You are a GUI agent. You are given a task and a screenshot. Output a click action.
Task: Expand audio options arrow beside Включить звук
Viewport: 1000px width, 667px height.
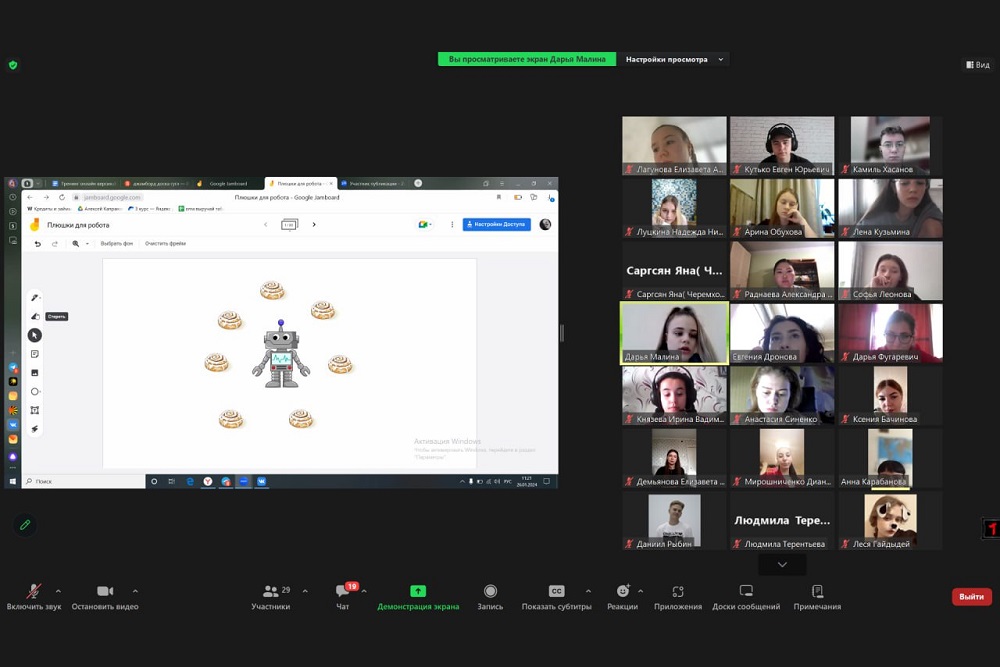click(58, 591)
